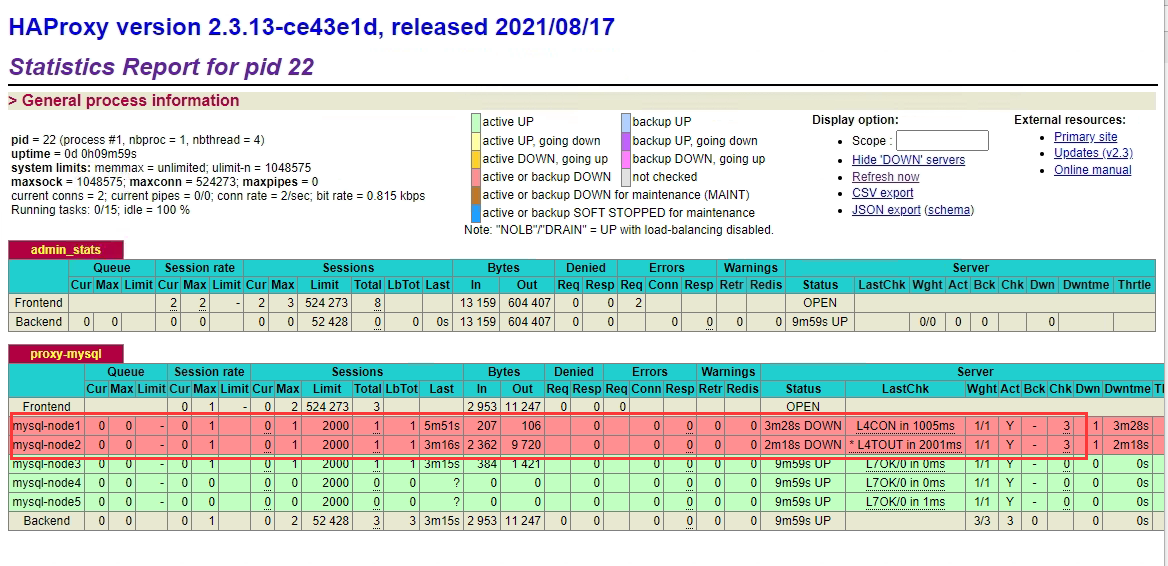Click the mysql-node2 server name
Image resolution: width=1168 pixels, height=566 pixels.
(x=46, y=445)
